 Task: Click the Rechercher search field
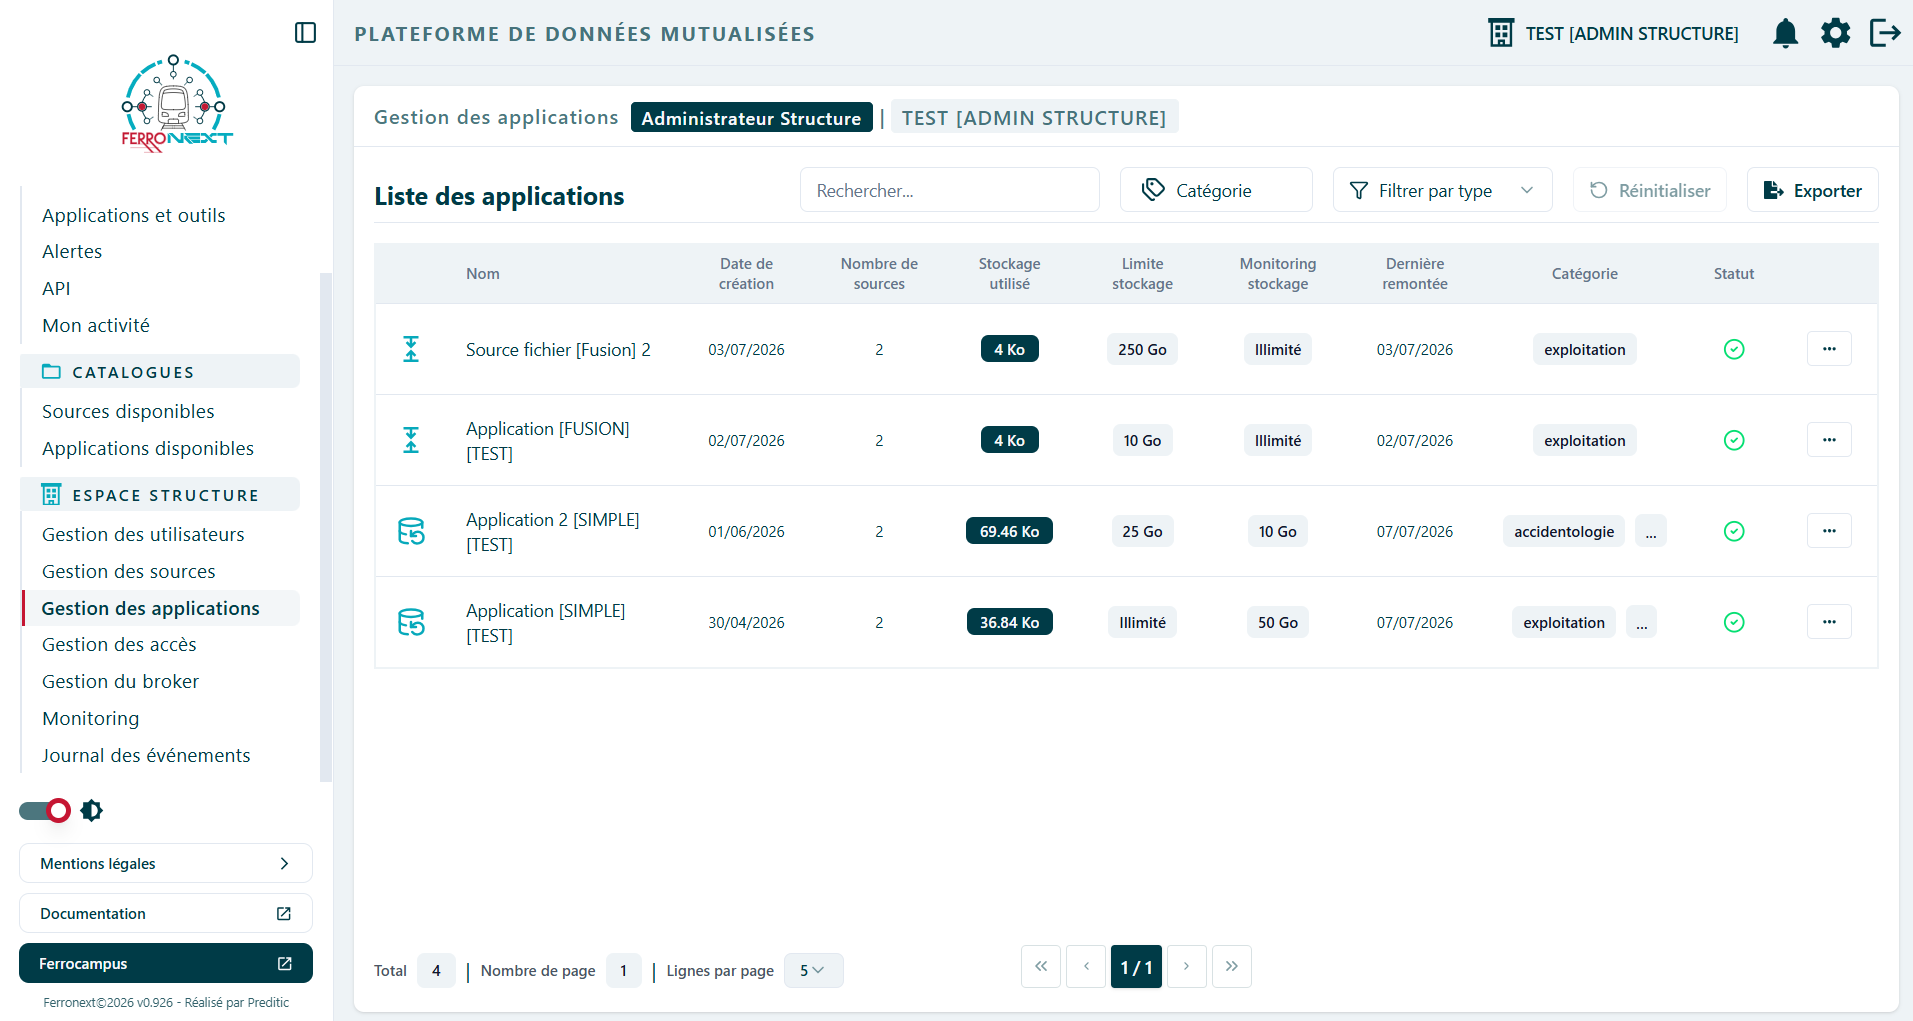(950, 190)
